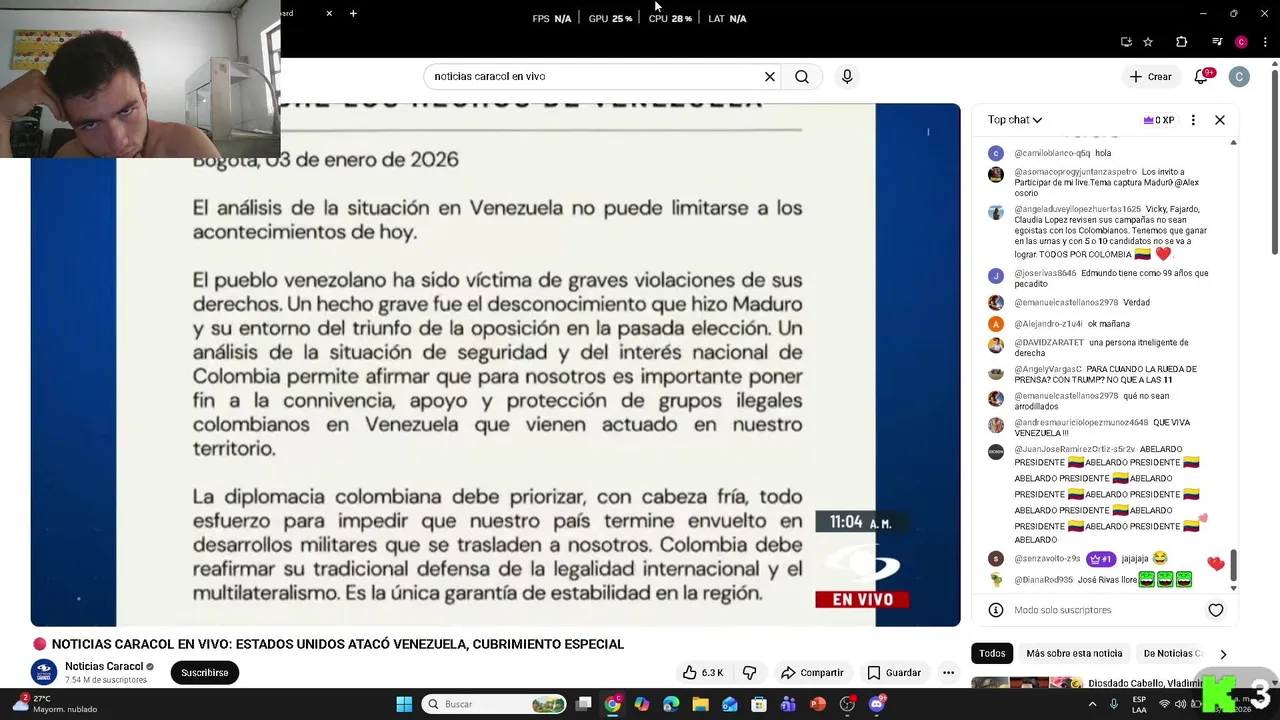This screenshot has height=720, width=1280.
Task: Open File Explorer from the taskbar
Action: [x=701, y=704]
